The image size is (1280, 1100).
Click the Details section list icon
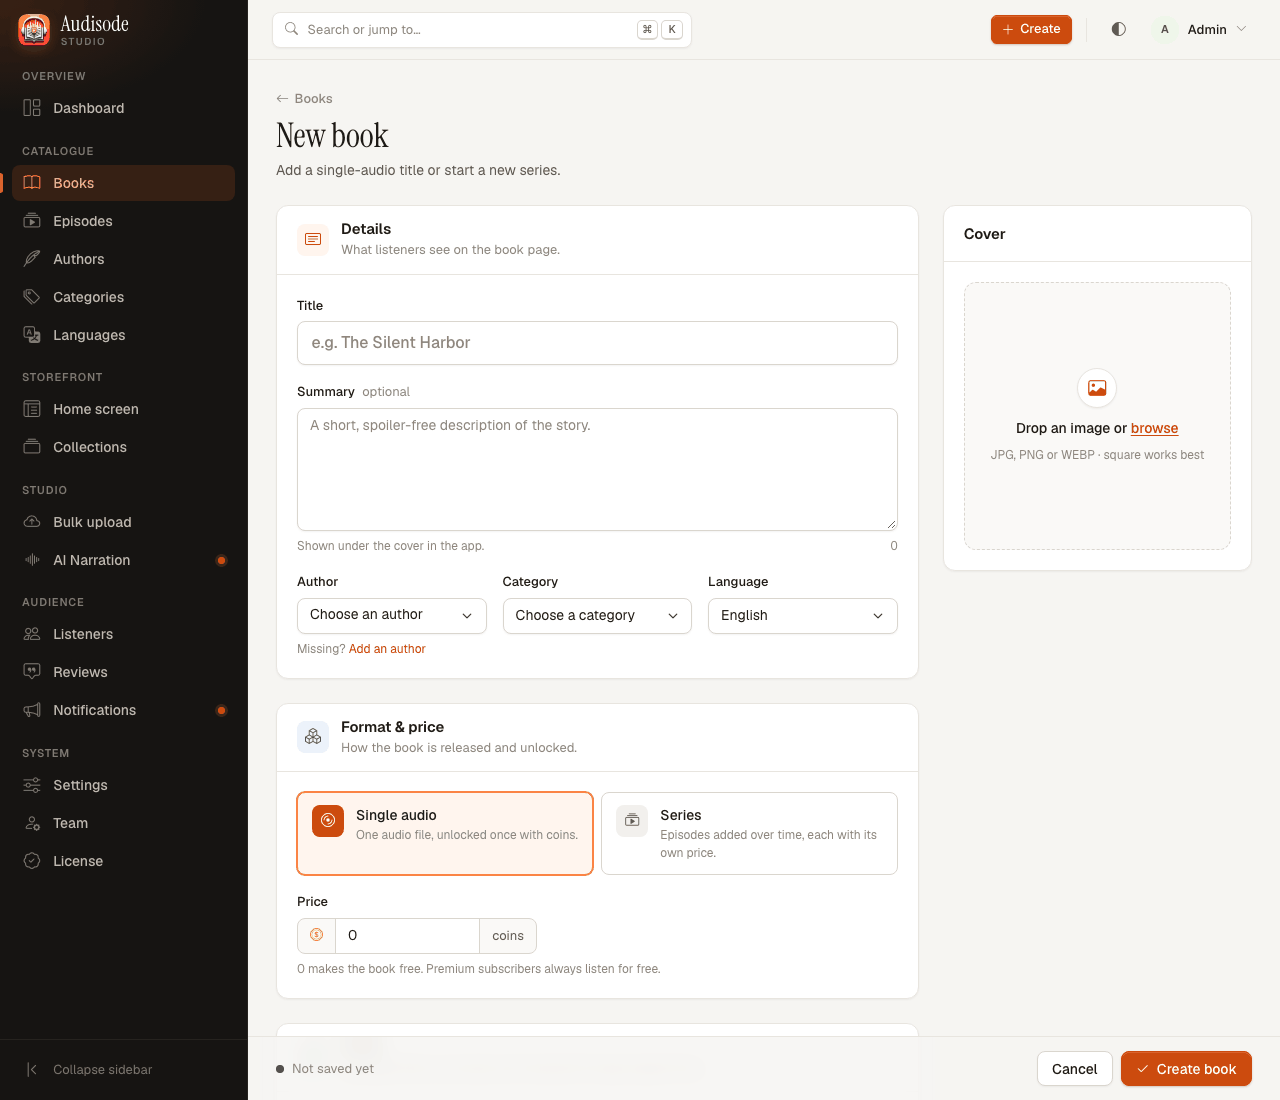[313, 239]
